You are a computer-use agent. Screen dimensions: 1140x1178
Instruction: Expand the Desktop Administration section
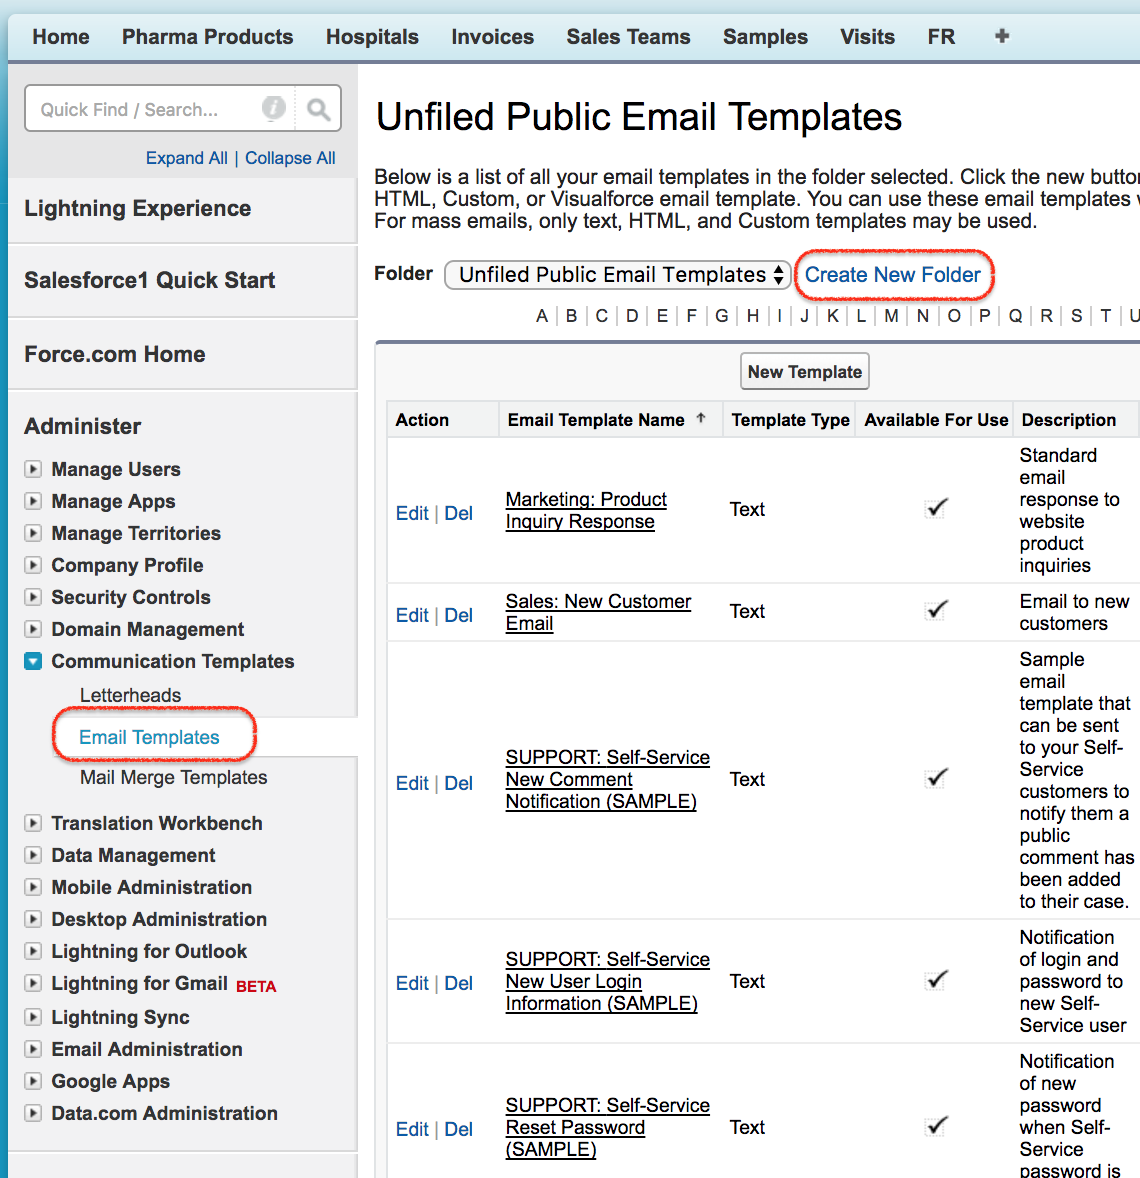[x=33, y=919]
